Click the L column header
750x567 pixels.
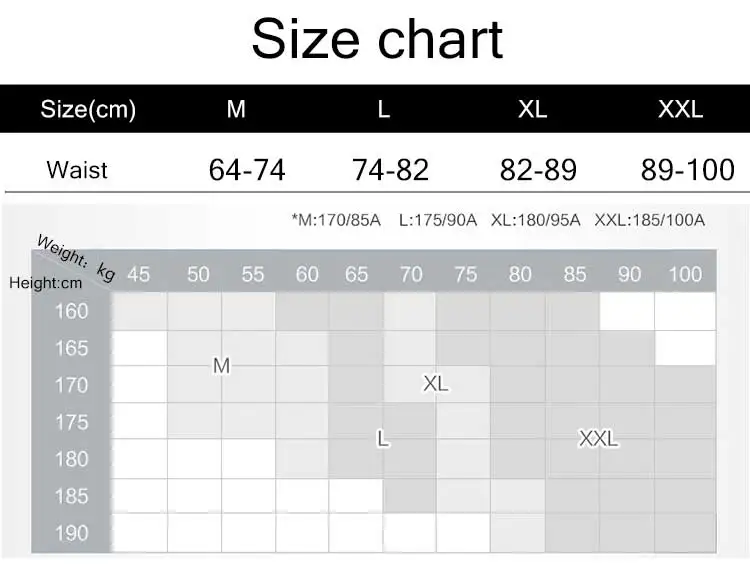click(x=384, y=109)
